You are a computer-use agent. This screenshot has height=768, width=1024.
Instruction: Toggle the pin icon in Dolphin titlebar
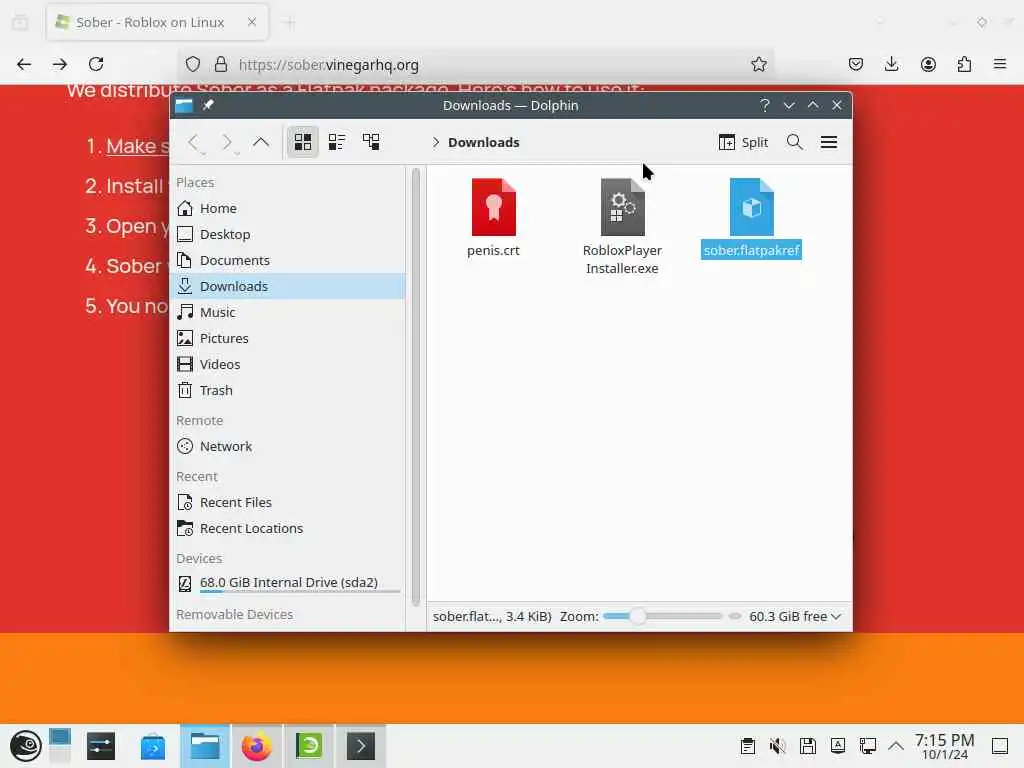(208, 105)
